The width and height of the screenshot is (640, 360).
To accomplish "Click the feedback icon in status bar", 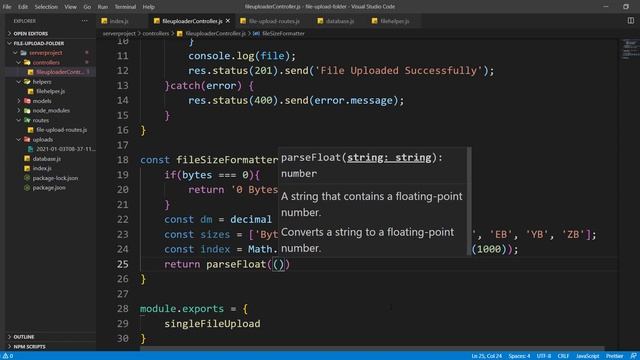I will [x=633, y=356].
